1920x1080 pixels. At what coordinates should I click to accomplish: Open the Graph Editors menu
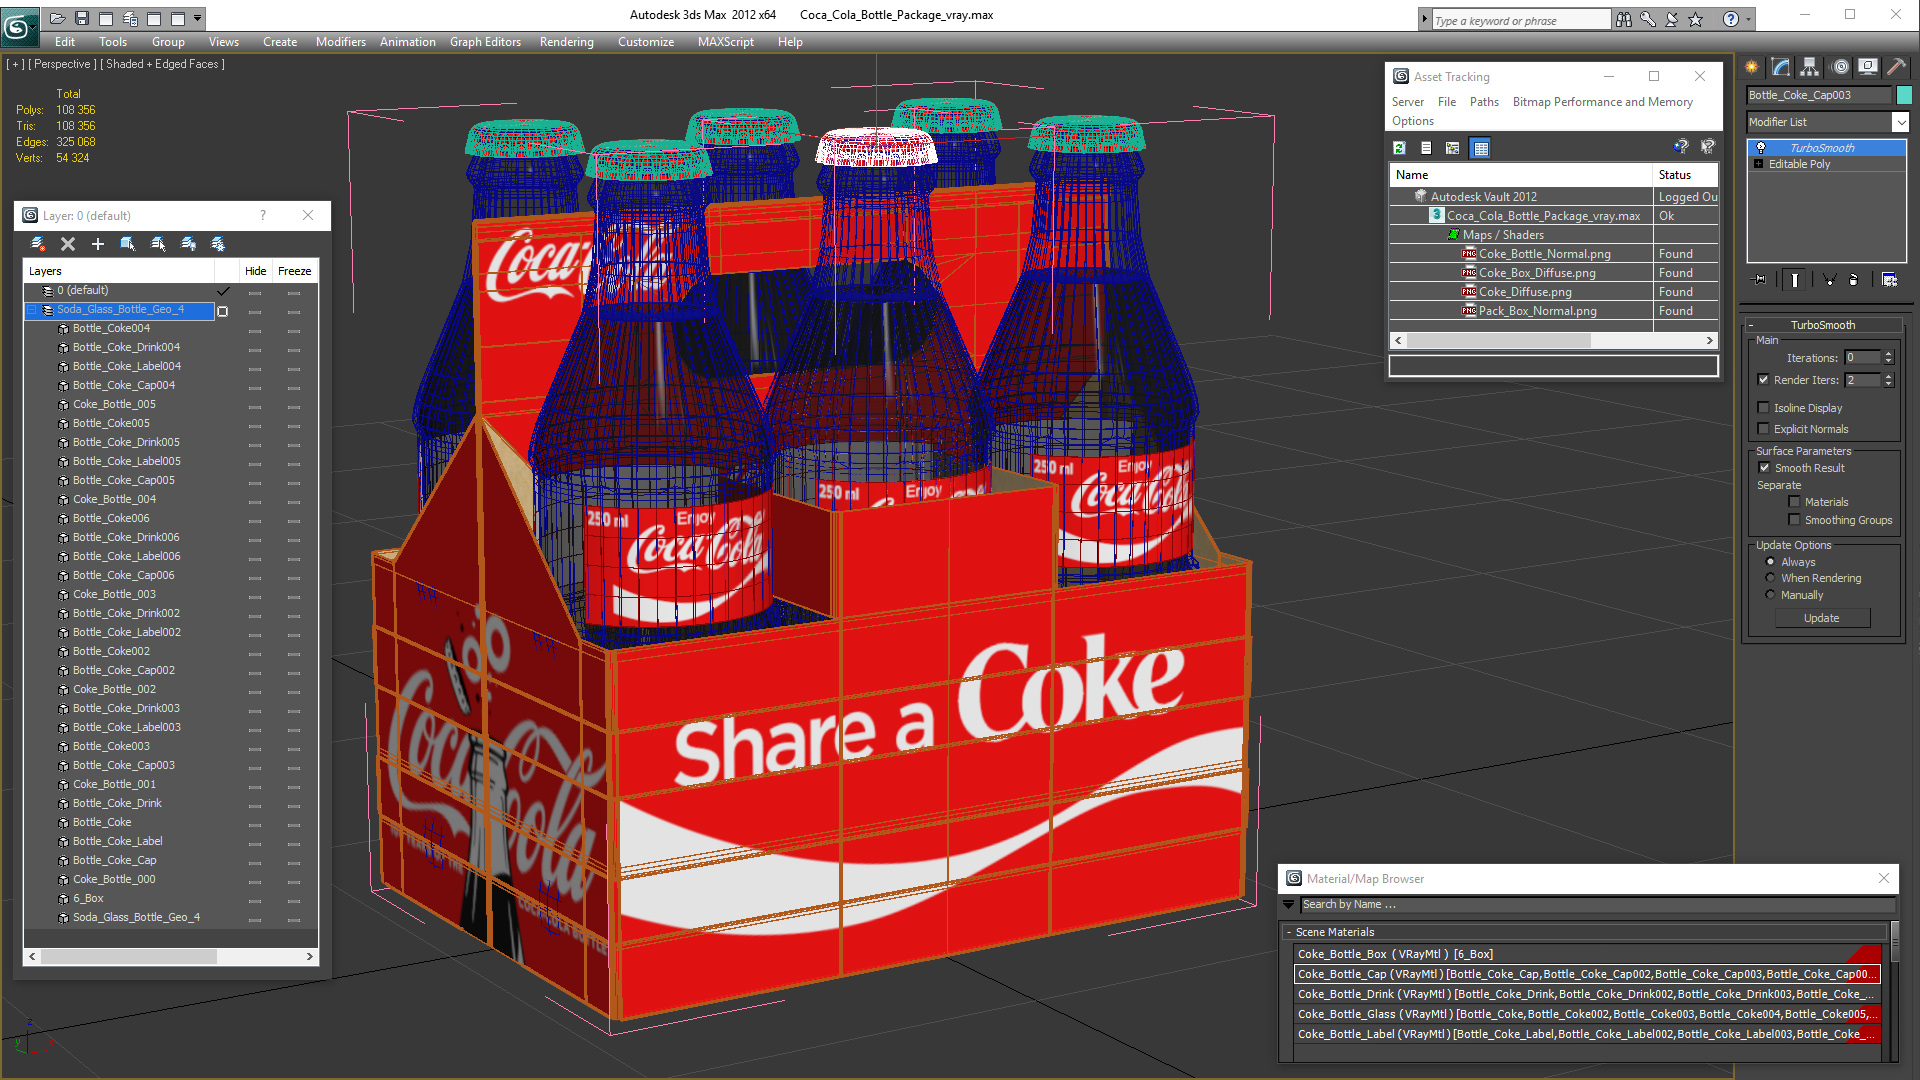point(485,42)
